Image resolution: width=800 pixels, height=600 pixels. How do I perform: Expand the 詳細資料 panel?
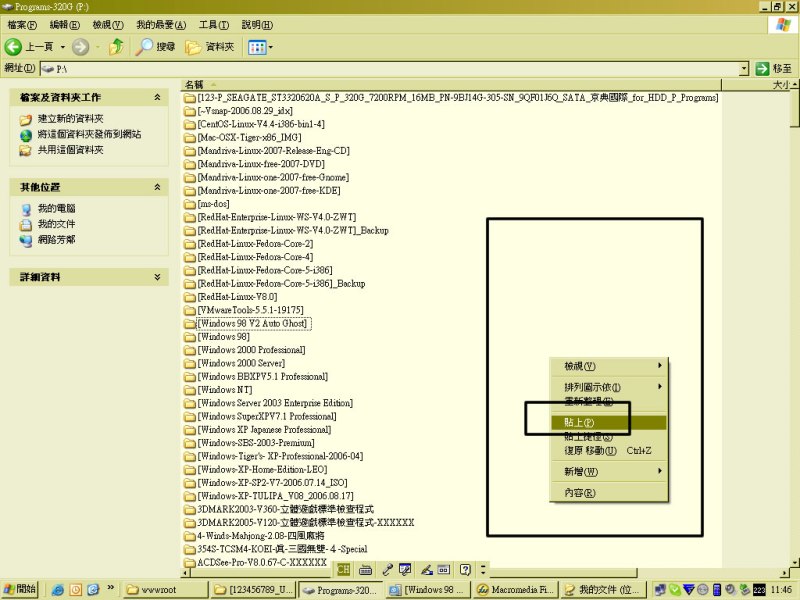pyautogui.click(x=157, y=277)
